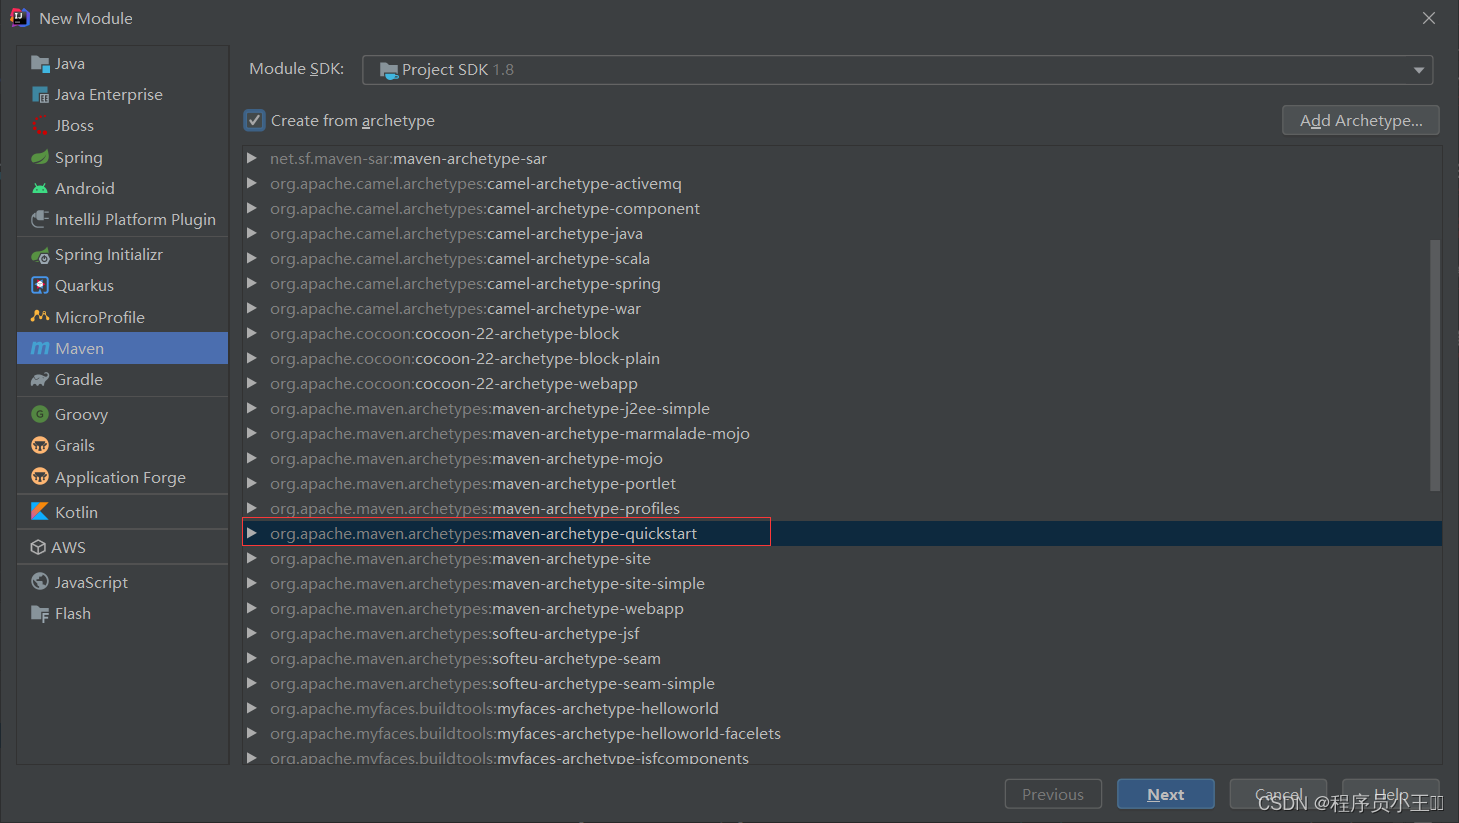The height and width of the screenshot is (823, 1459).
Task: Select maven-archetype-profiles row
Action: click(842, 509)
